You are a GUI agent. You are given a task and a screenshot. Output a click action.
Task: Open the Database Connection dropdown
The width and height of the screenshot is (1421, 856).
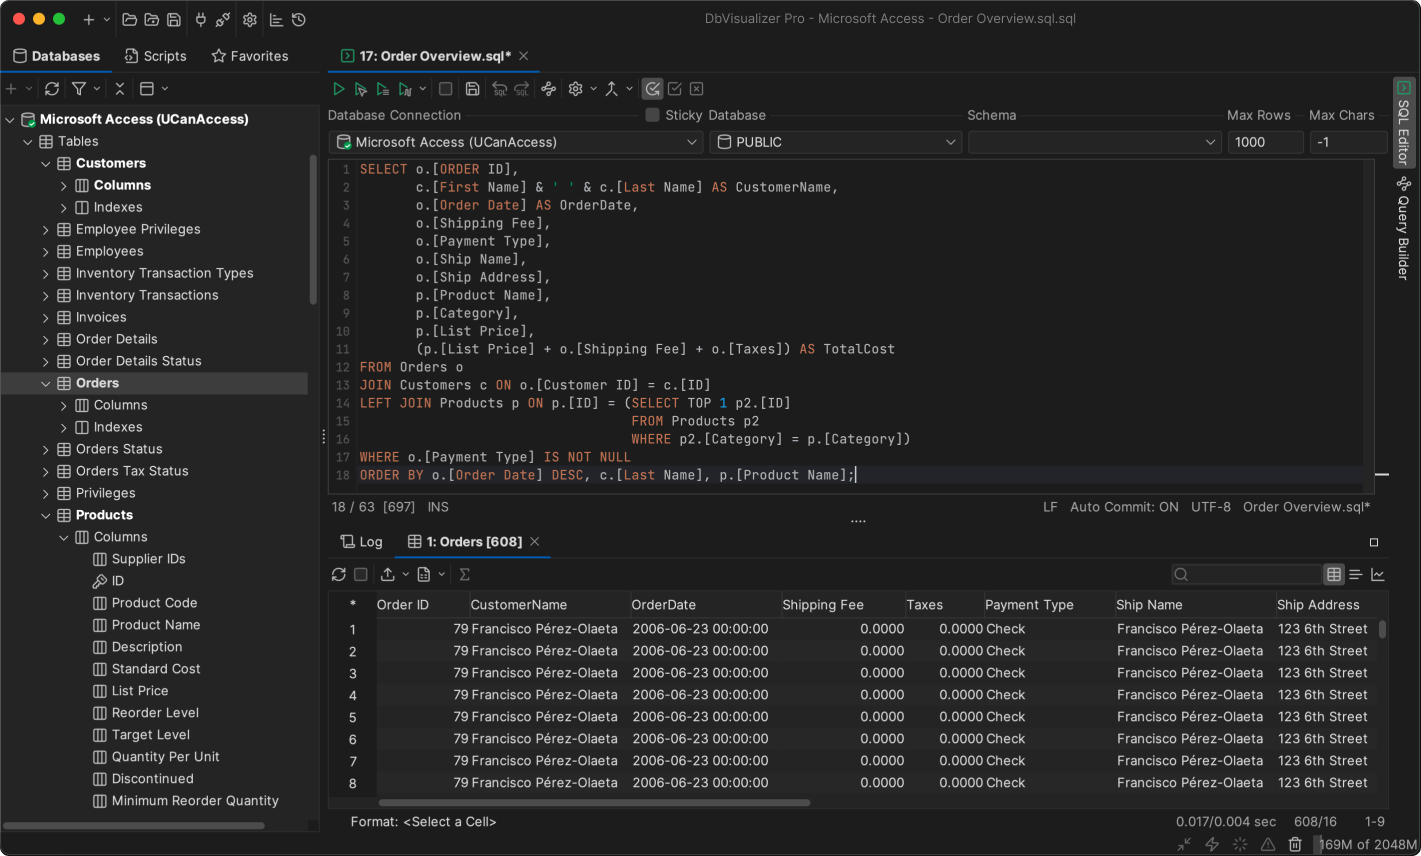516,142
